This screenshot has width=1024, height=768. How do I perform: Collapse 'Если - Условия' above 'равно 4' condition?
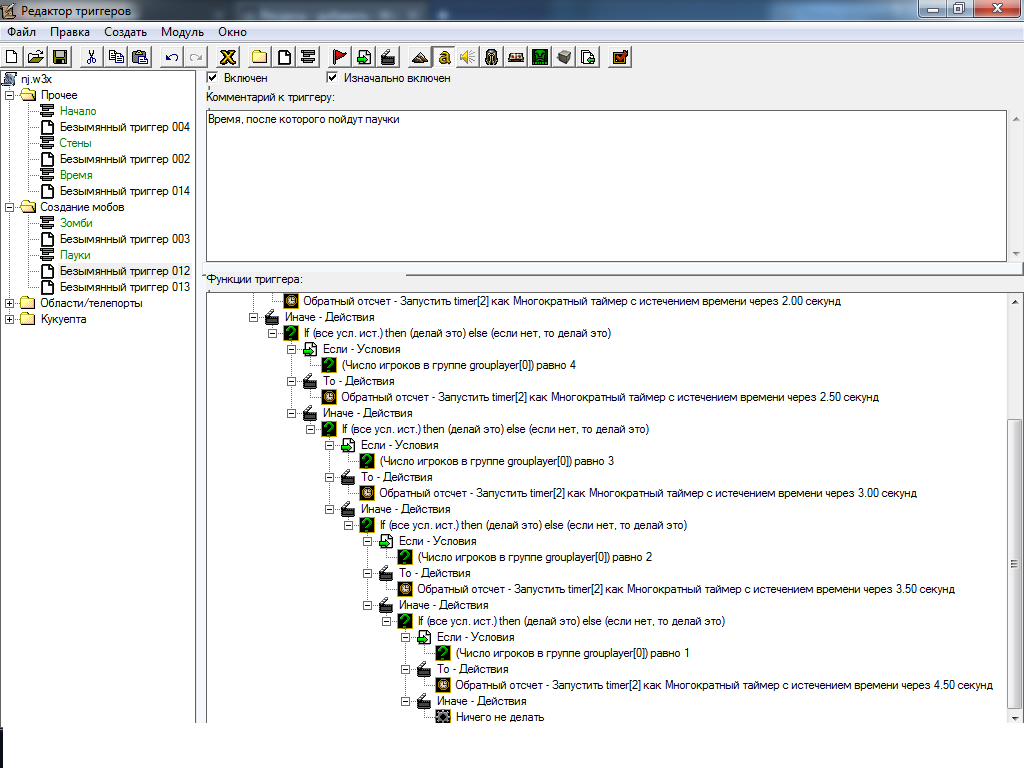pos(291,349)
